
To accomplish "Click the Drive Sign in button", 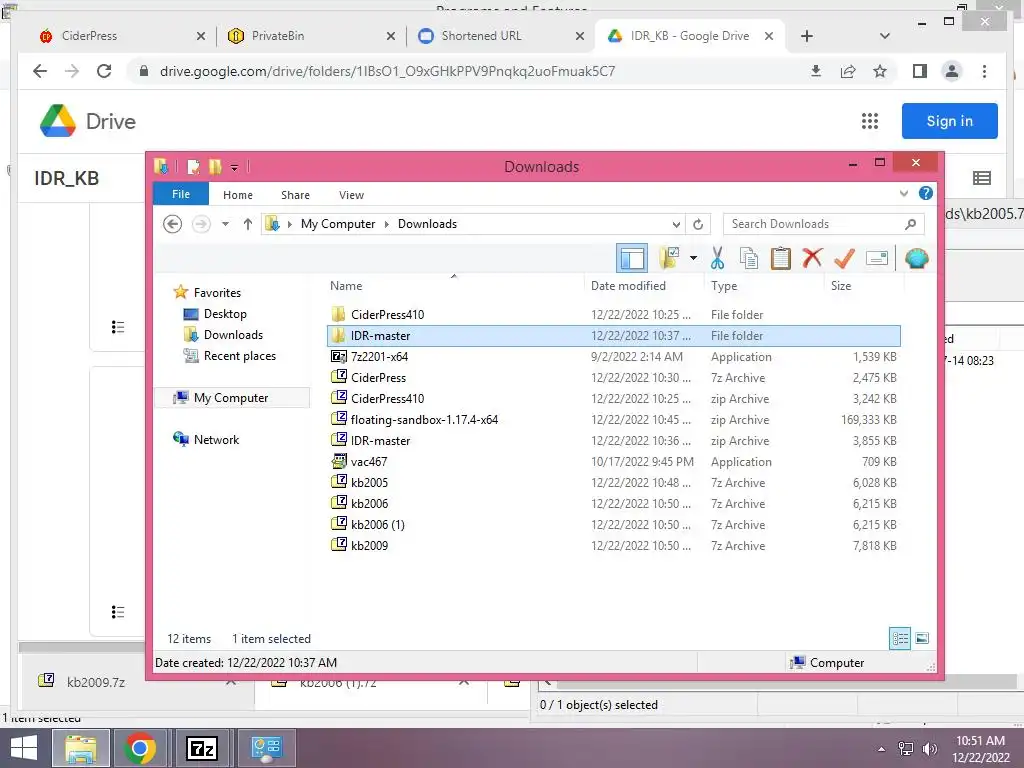I will point(950,121).
